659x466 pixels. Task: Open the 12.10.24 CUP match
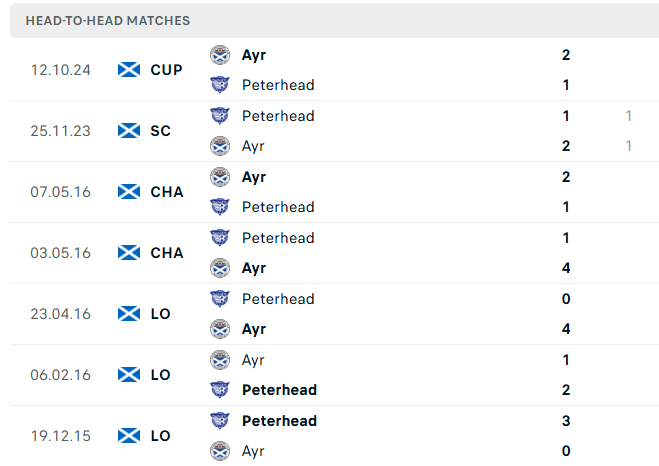point(330,70)
